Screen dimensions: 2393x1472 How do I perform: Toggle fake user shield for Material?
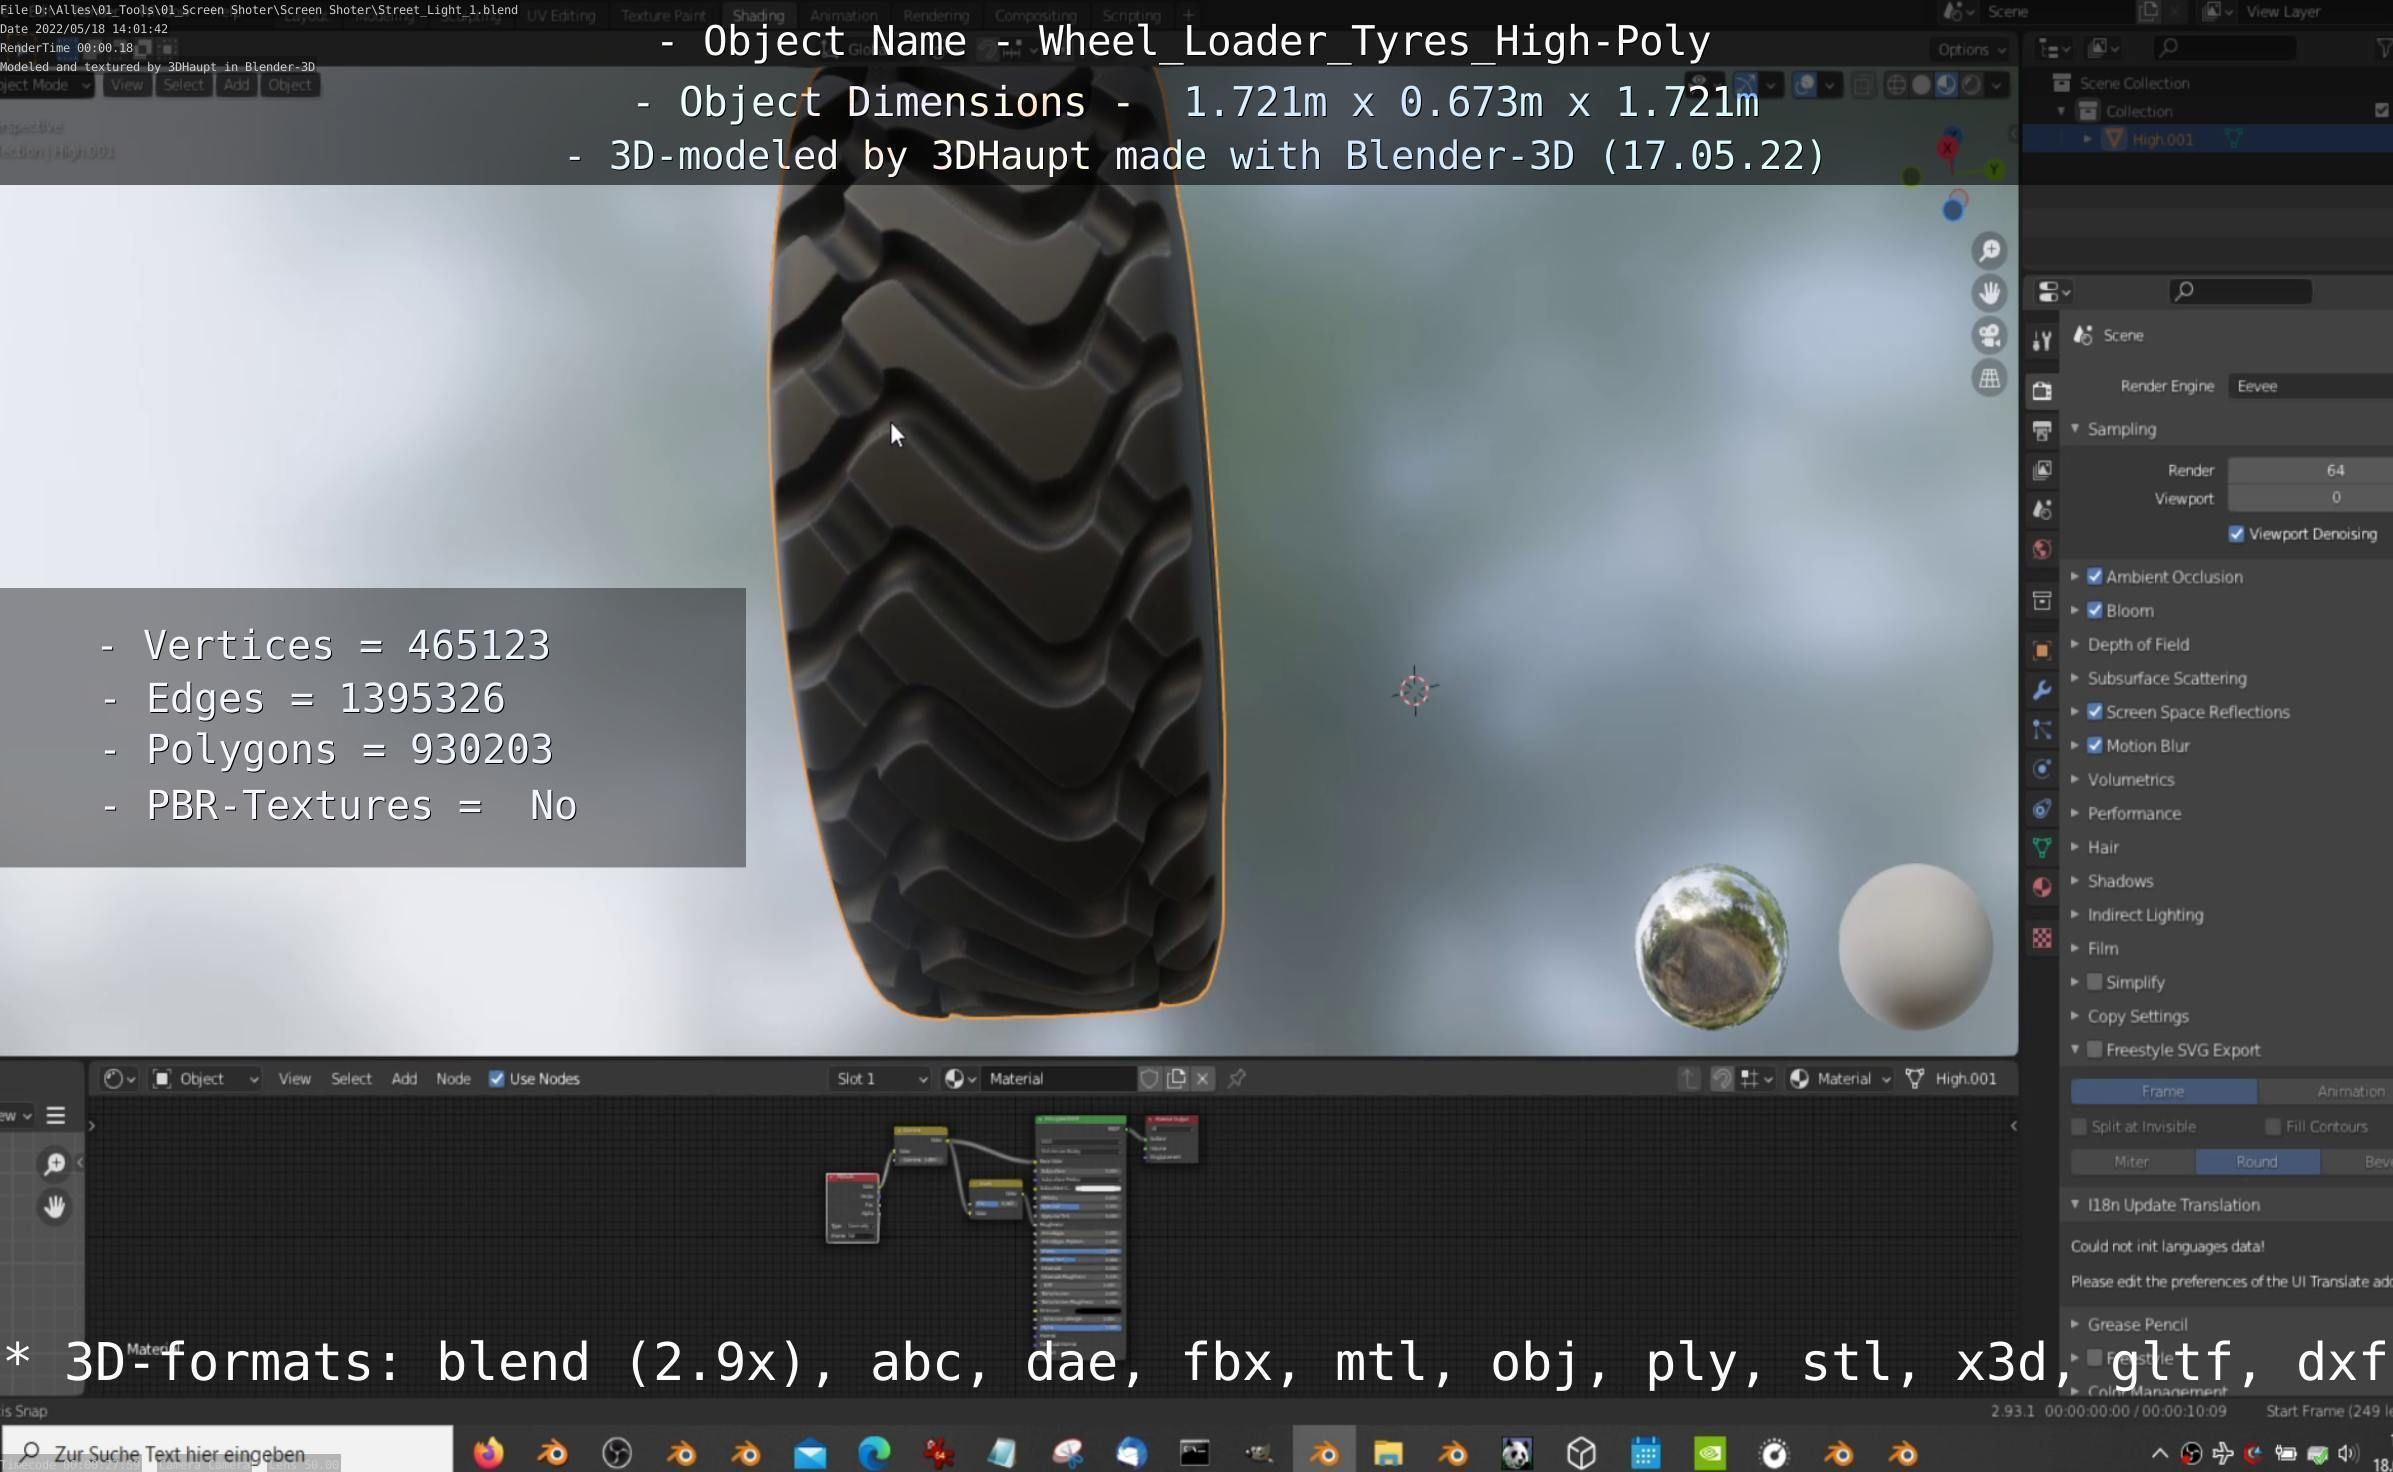(x=1149, y=1078)
